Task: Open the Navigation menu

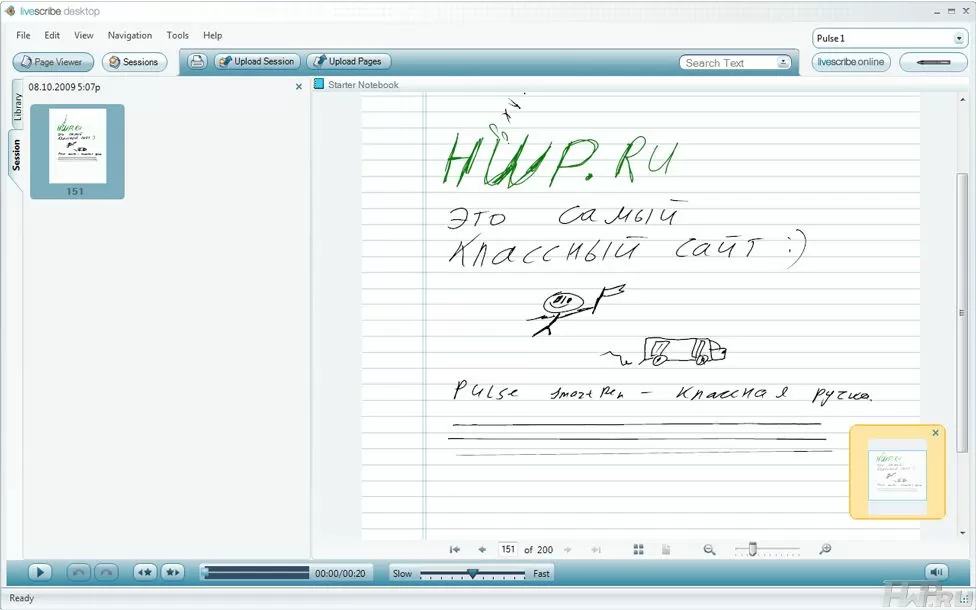Action: [x=129, y=35]
